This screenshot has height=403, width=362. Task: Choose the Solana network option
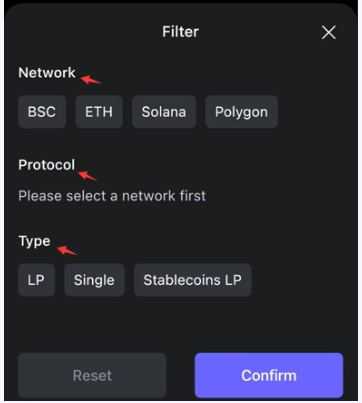tap(164, 112)
